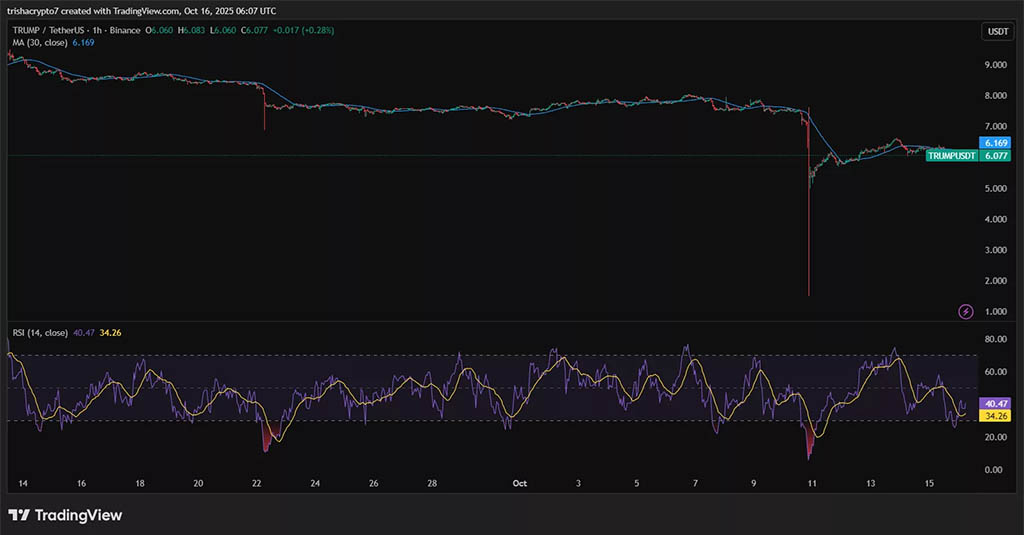This screenshot has width=1024, height=535.
Task: Click the TradingView logo icon
Action: (x=18, y=515)
